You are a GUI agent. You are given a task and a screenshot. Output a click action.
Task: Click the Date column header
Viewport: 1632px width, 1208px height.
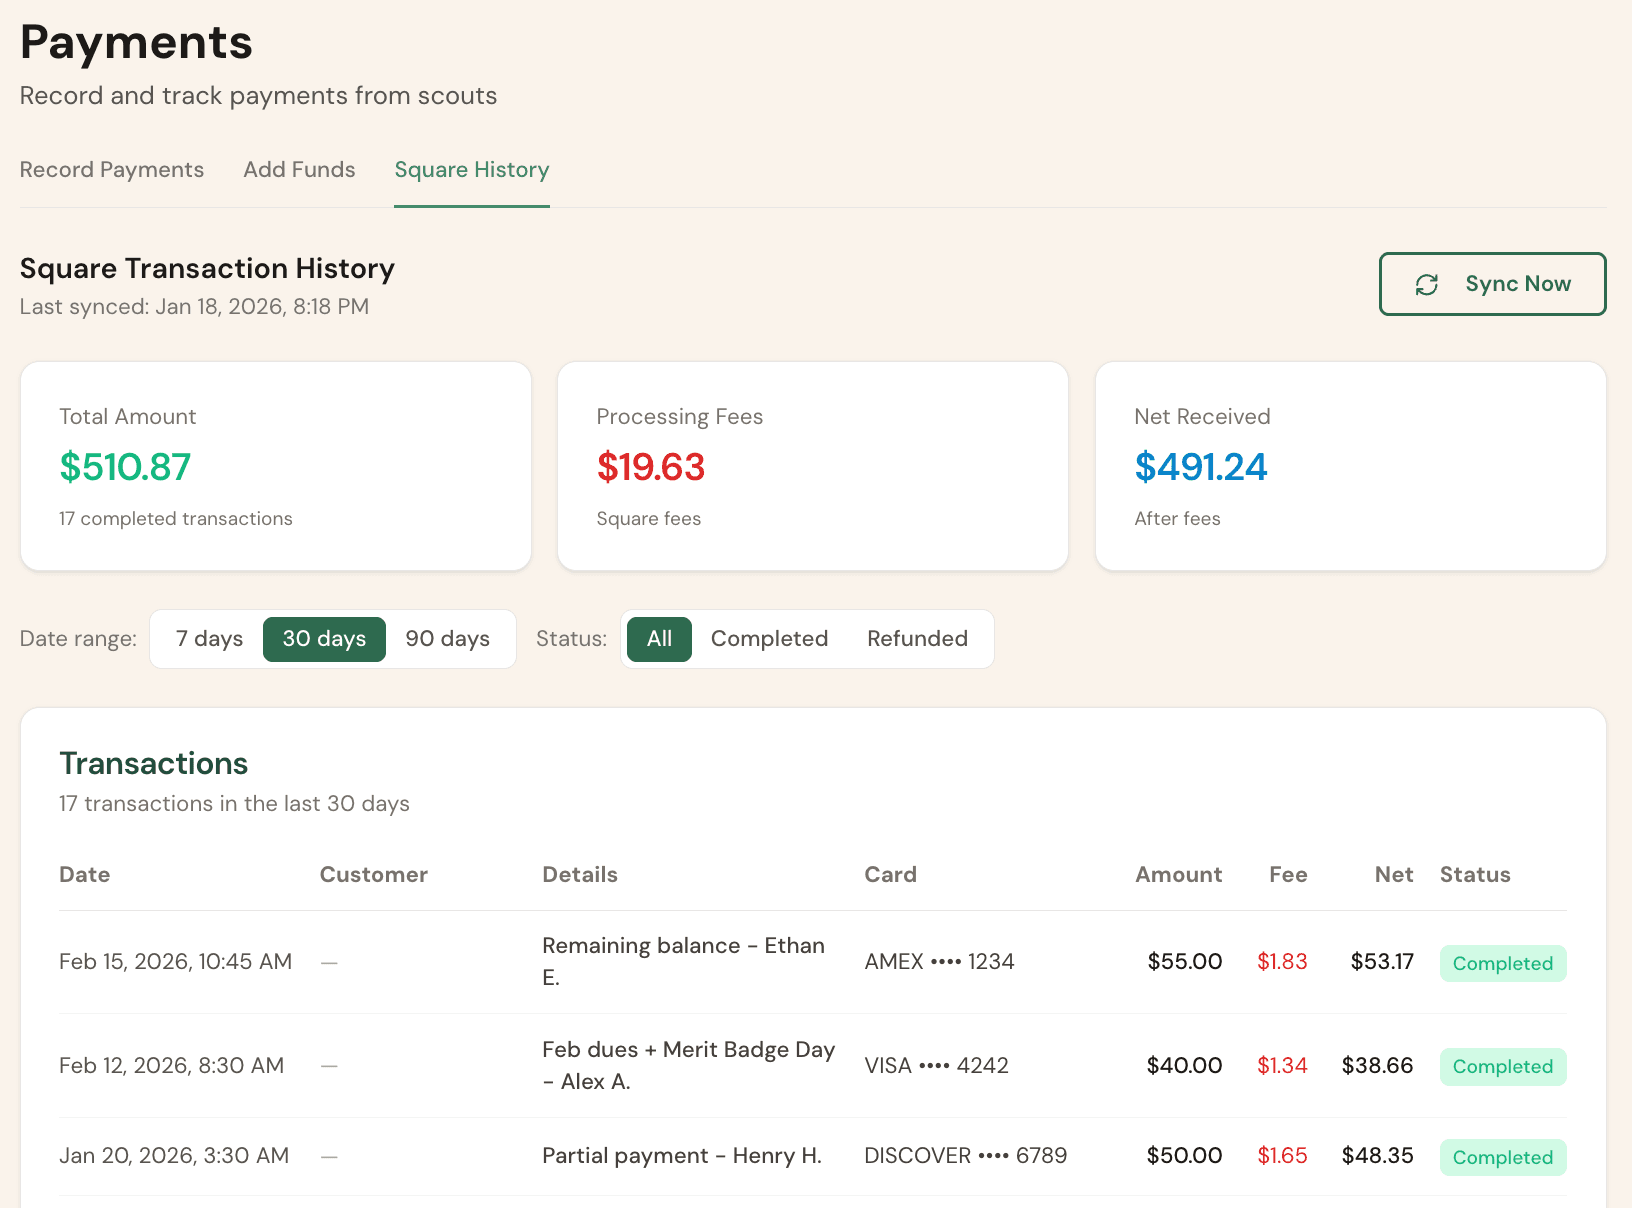pyautogui.click(x=84, y=874)
